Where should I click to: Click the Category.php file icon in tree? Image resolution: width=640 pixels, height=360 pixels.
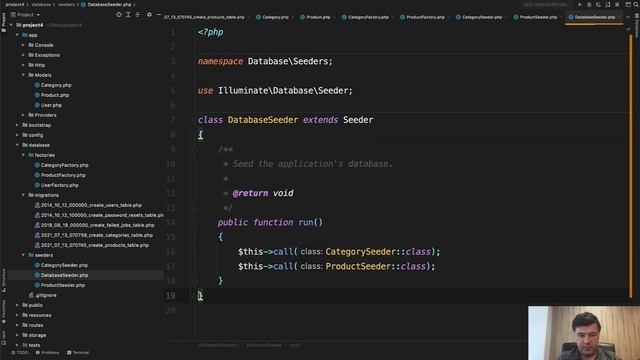click(x=37, y=85)
